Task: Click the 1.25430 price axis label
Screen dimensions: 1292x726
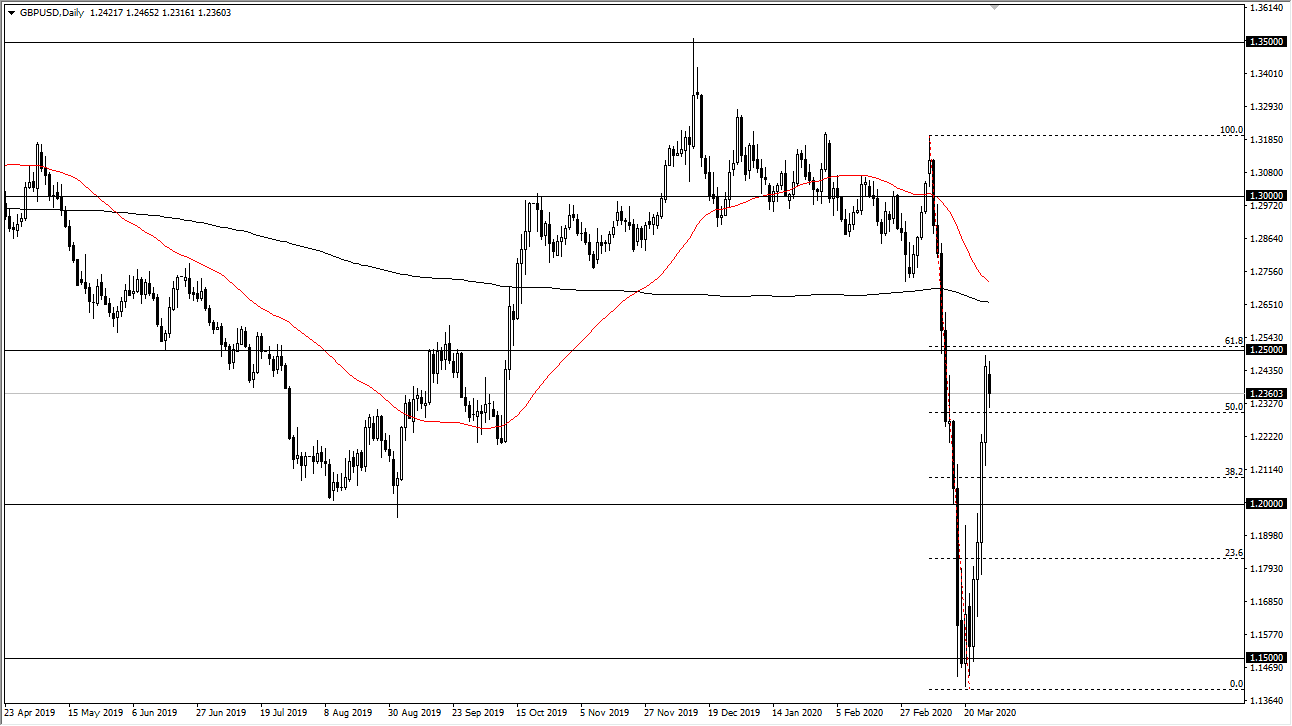Action: click(x=1267, y=338)
